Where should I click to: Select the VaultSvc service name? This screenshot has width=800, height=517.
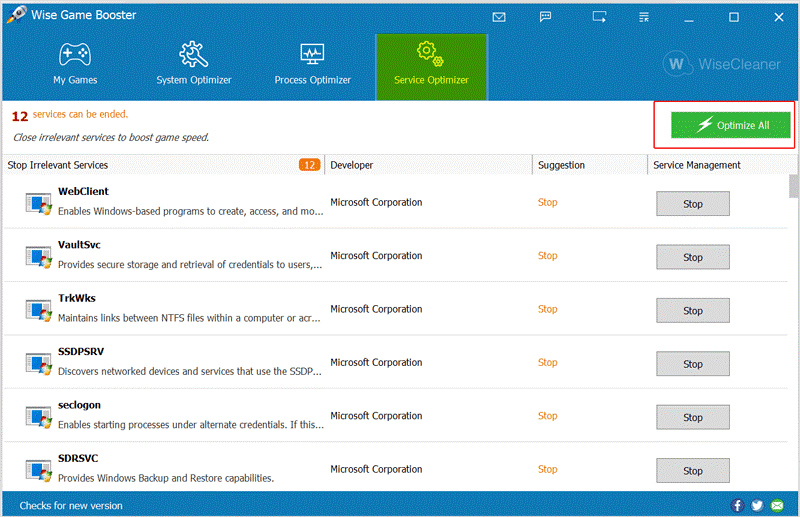[x=79, y=244]
